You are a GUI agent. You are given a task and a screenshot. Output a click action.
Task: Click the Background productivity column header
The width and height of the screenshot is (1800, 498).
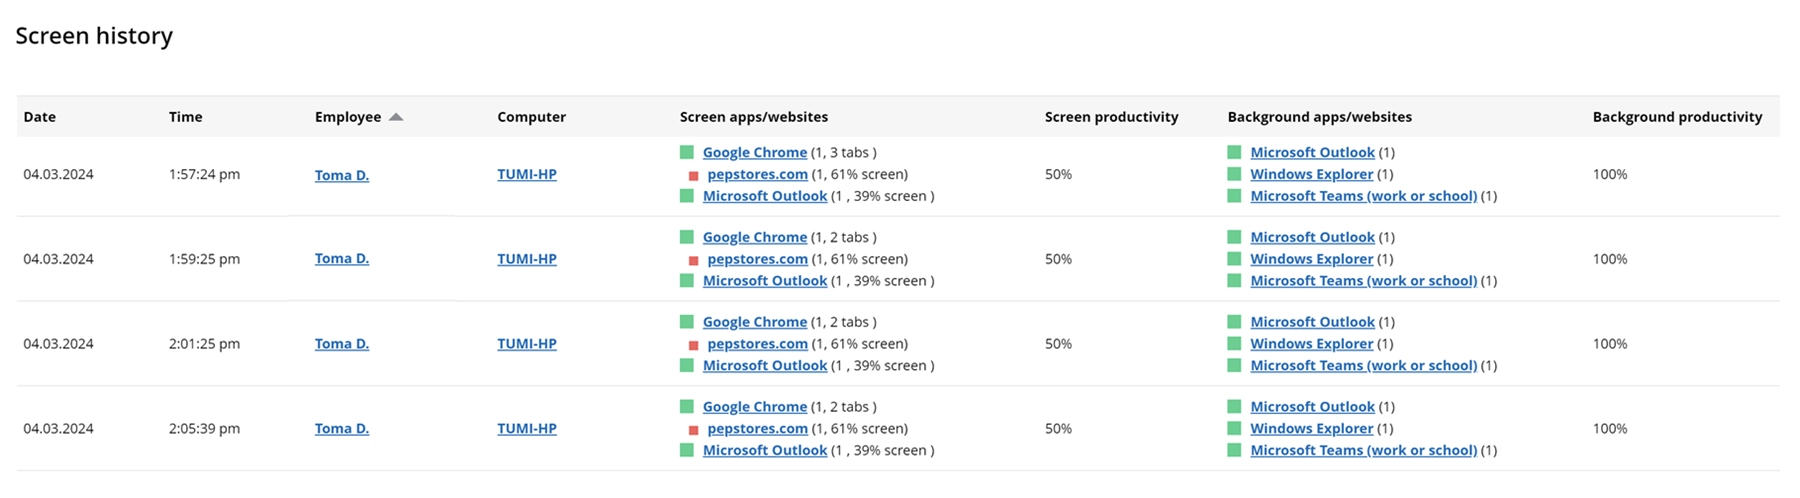tap(1677, 117)
